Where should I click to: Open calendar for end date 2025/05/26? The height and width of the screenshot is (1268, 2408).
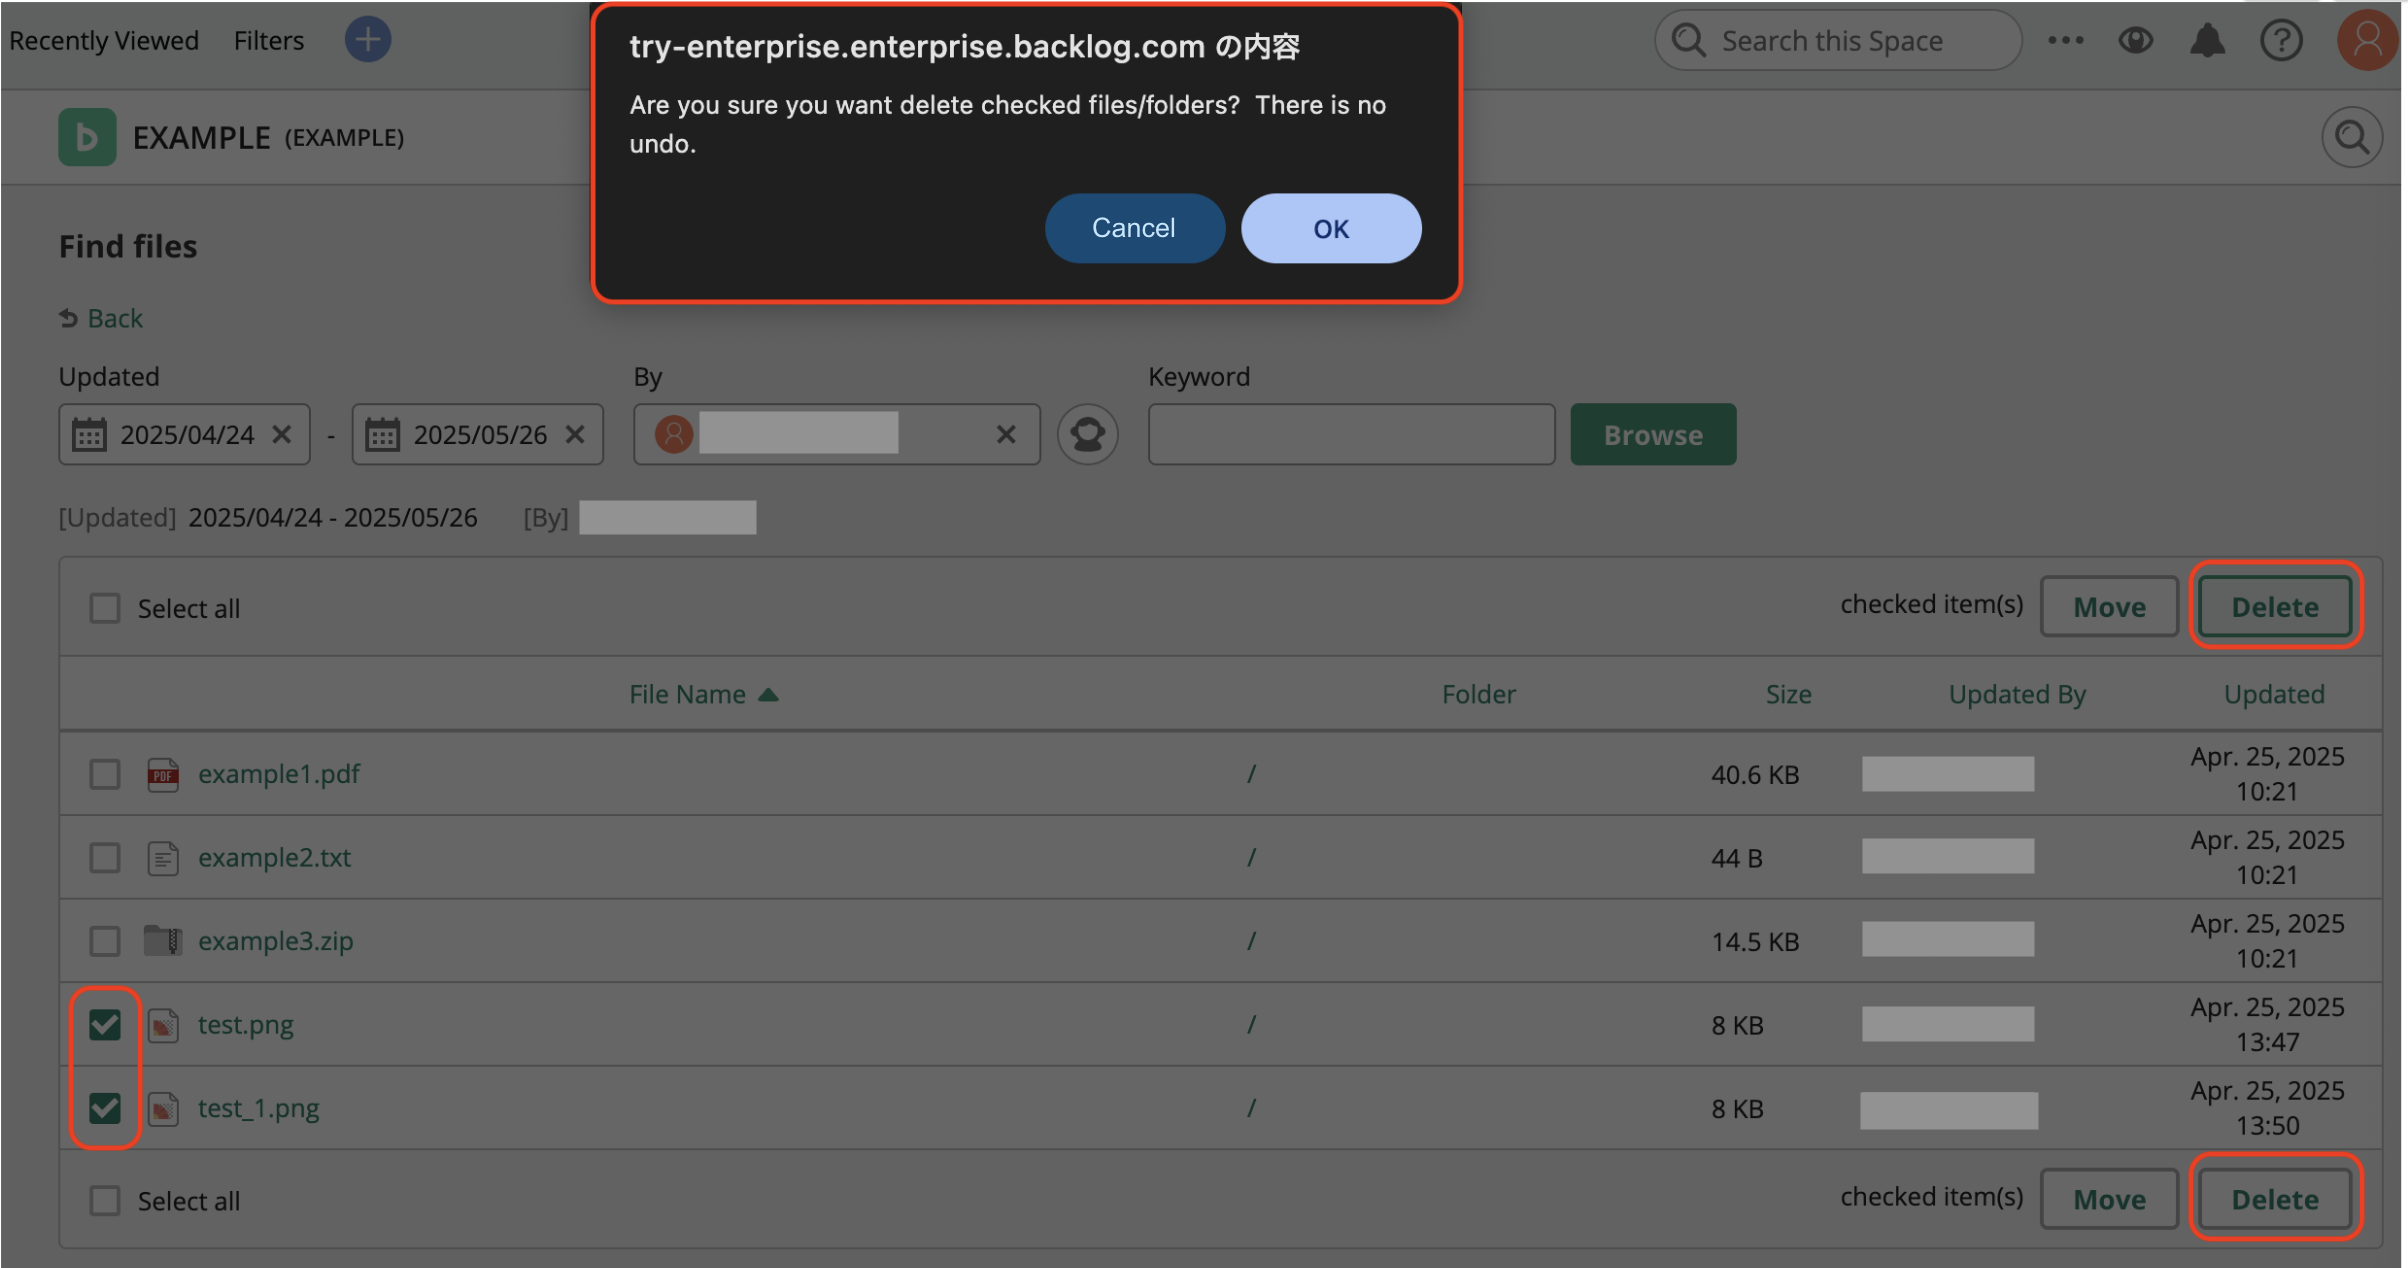pyautogui.click(x=382, y=435)
